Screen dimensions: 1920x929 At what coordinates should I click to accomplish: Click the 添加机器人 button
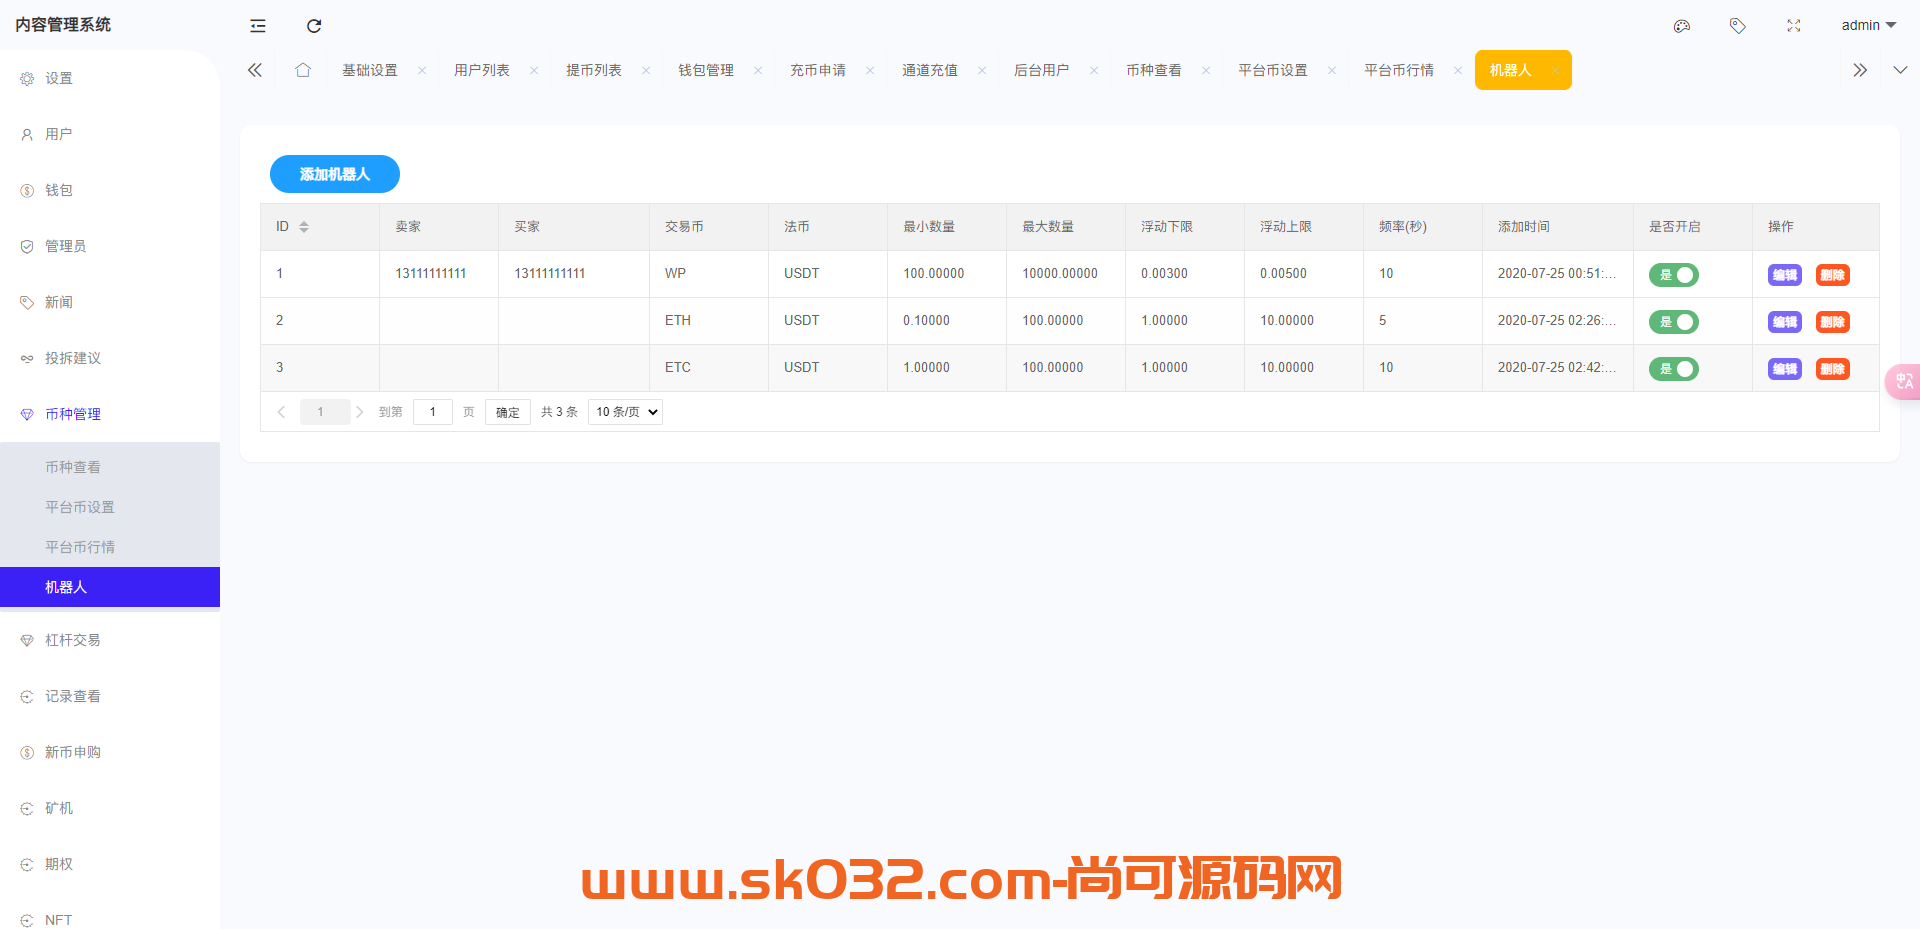tap(335, 174)
